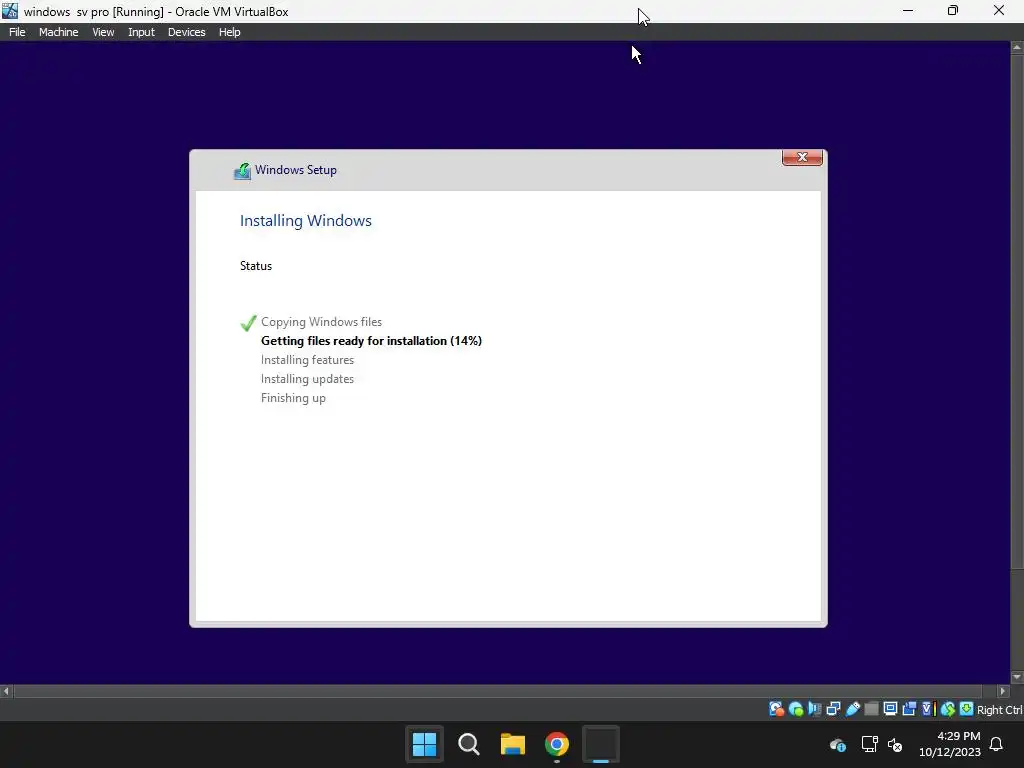The height and width of the screenshot is (768, 1024).
Task: Click the green checkmark next to Copying Windows files
Action: coord(248,323)
